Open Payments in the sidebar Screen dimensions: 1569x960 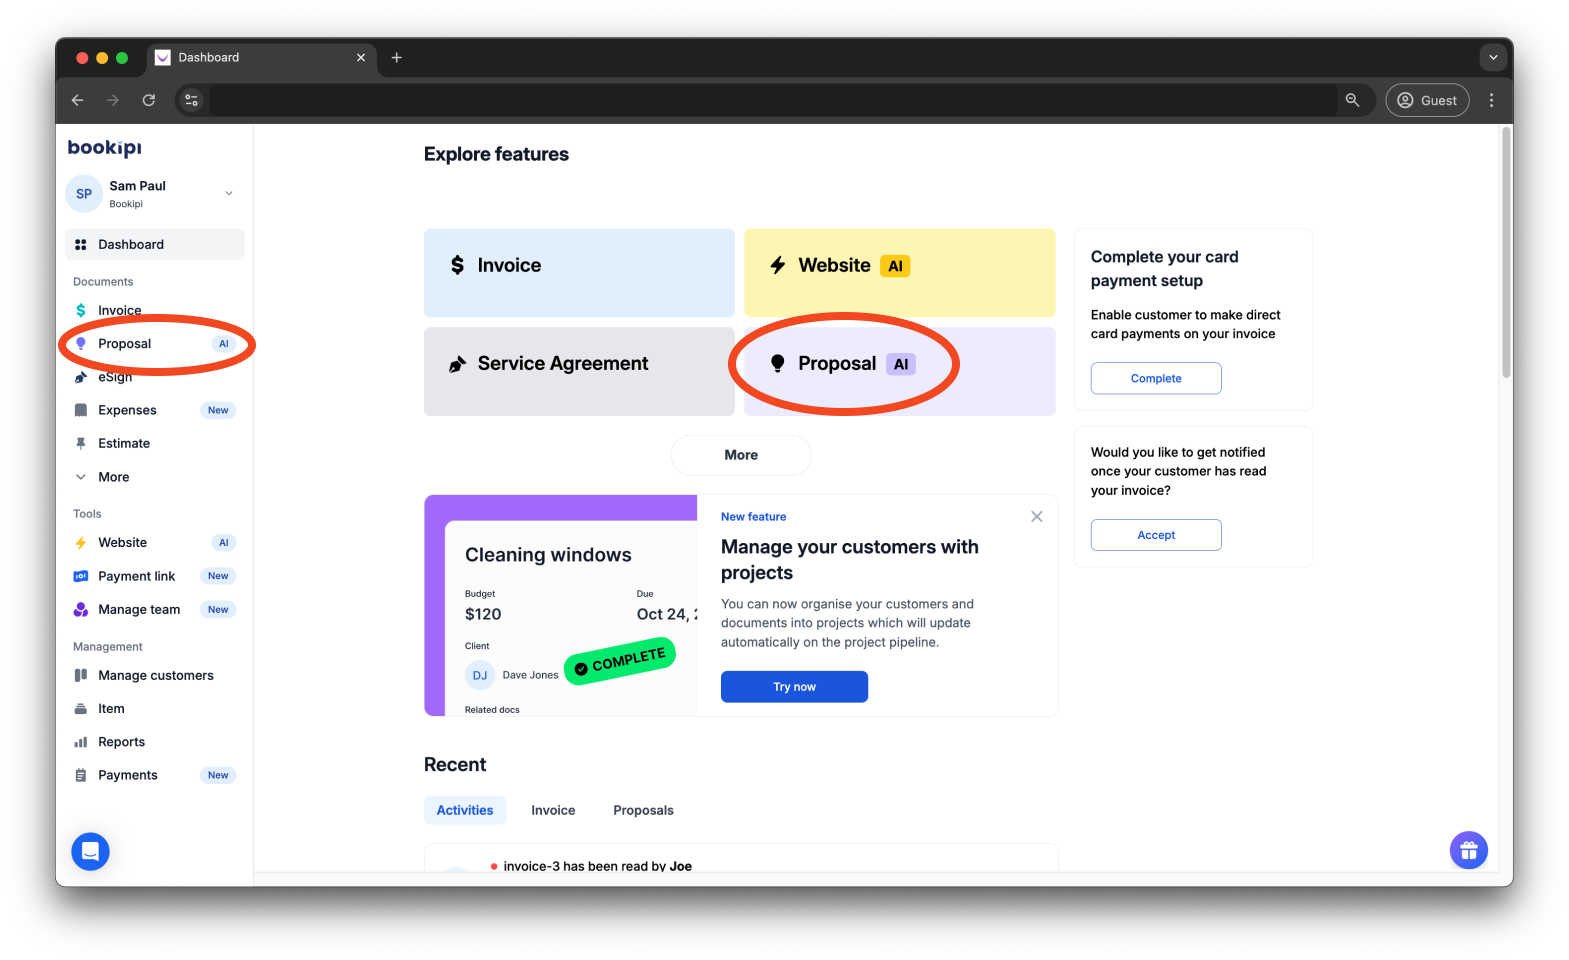(155, 776)
